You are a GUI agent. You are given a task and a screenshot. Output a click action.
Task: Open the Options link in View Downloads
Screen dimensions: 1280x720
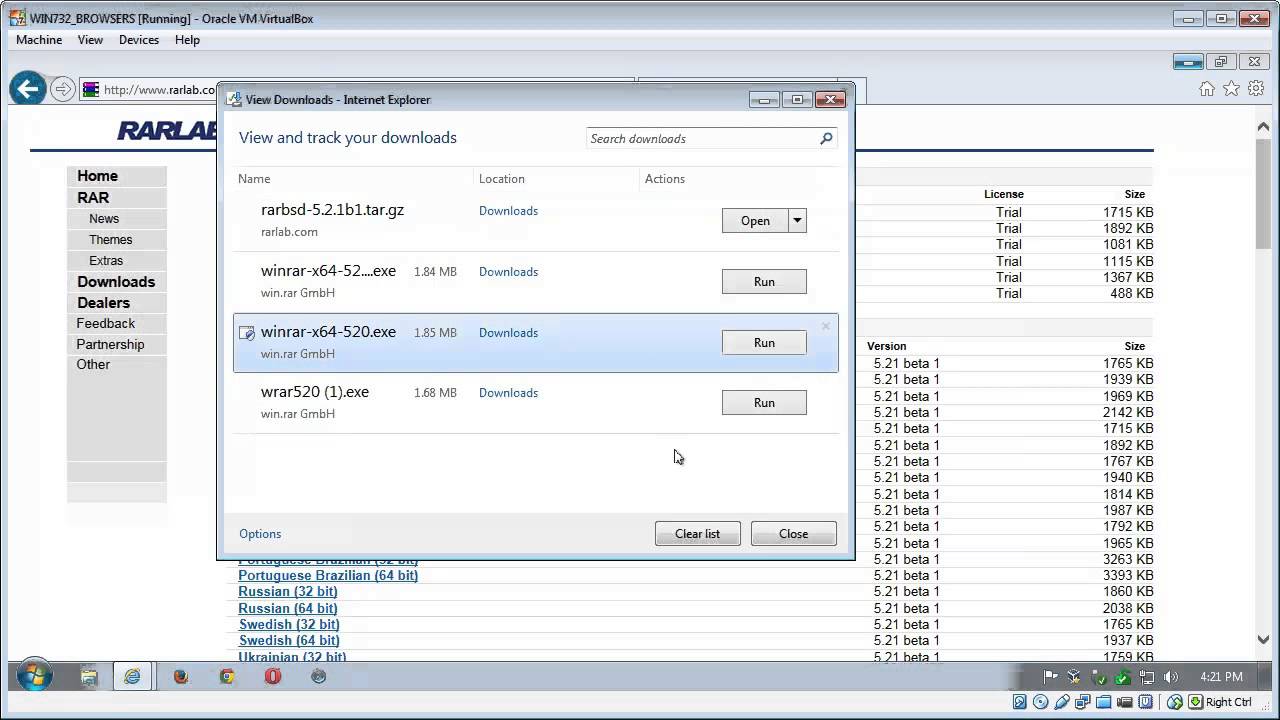[x=260, y=534]
